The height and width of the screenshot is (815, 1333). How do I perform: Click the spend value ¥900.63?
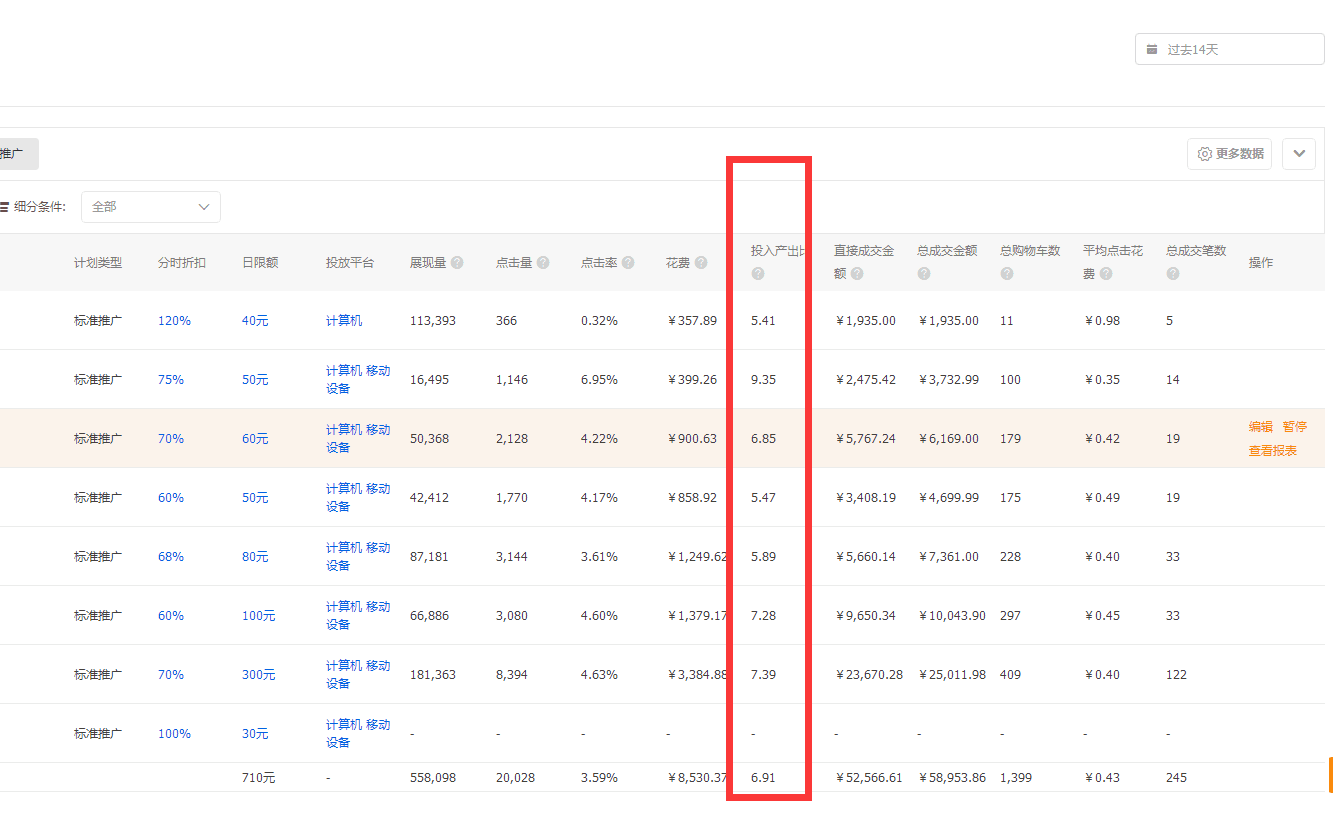[x=692, y=439]
